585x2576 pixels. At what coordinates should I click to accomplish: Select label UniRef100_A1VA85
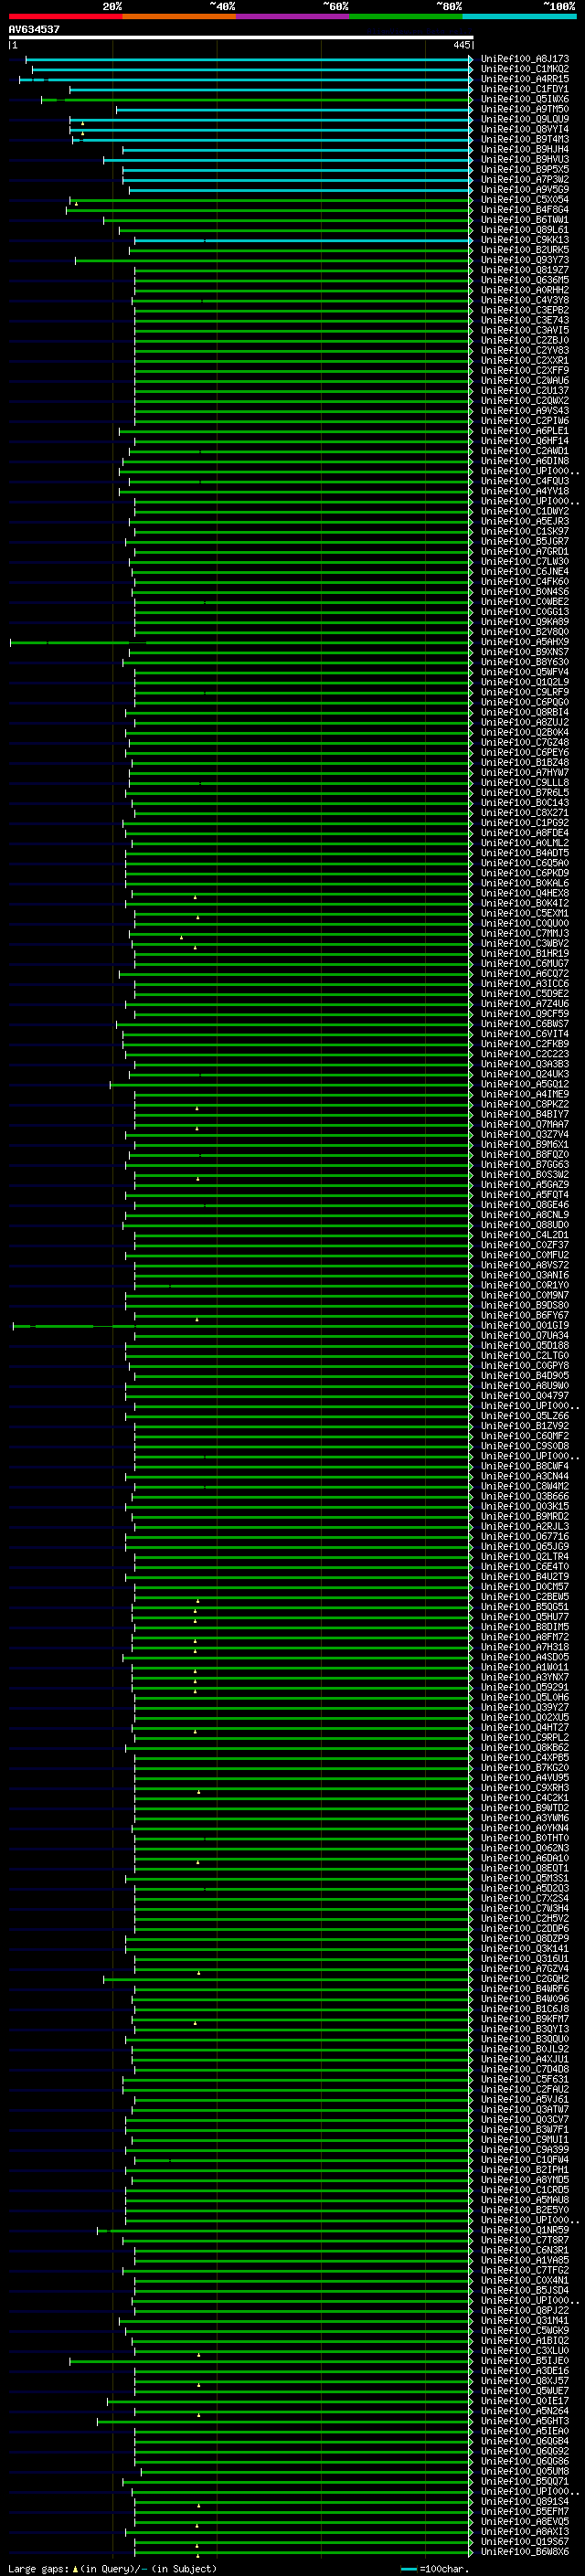[525, 2260]
